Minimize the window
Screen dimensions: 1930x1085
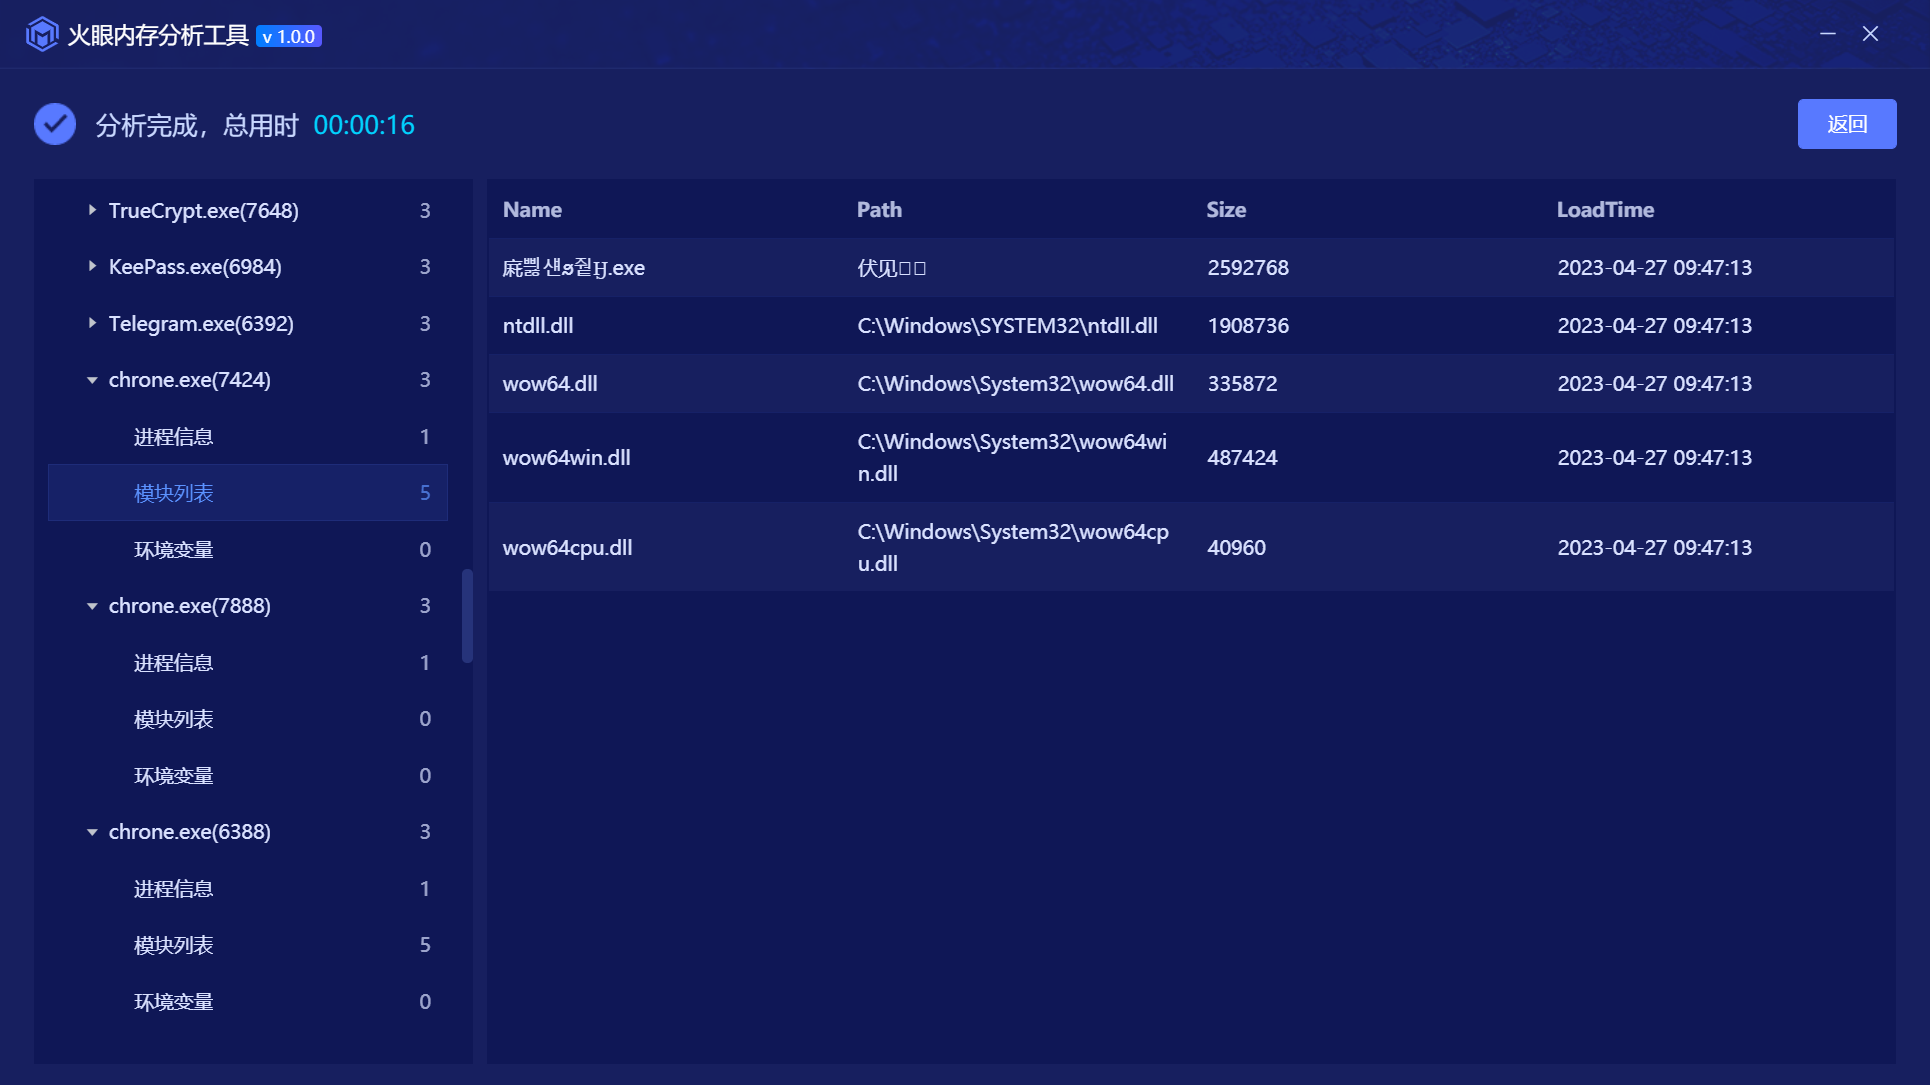(1827, 34)
